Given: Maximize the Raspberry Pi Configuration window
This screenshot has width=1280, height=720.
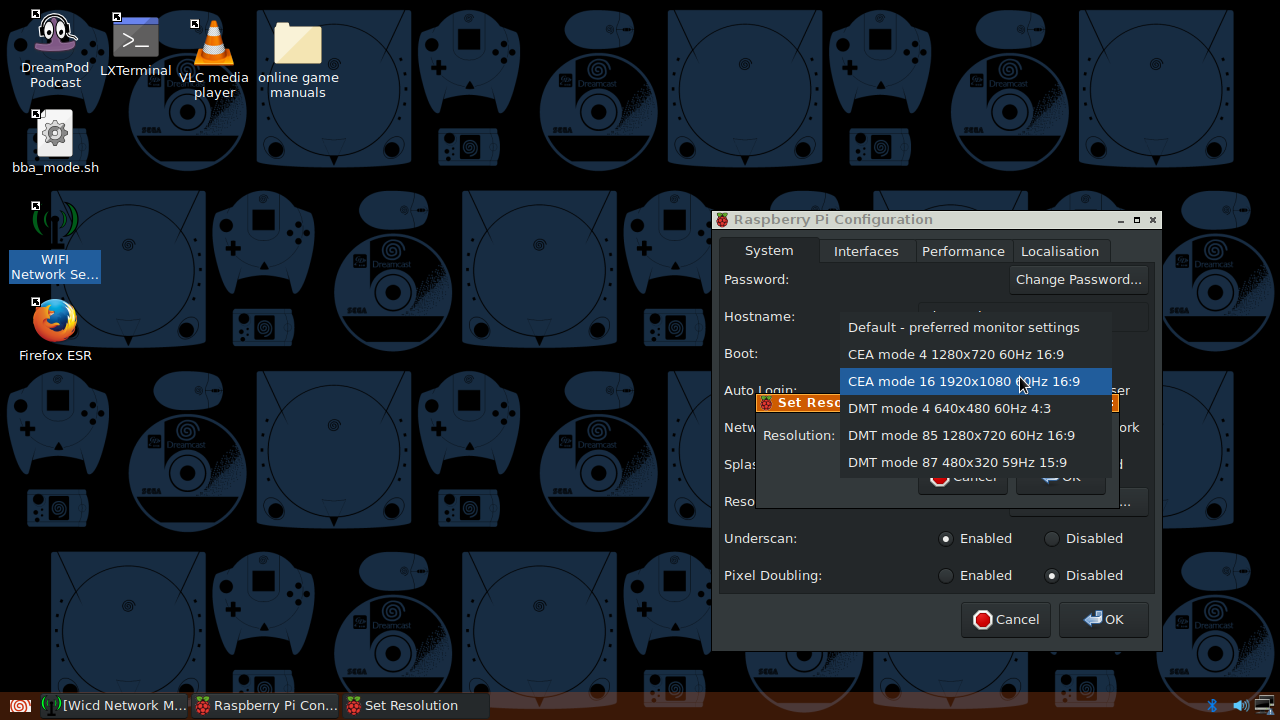Looking at the screenshot, I should [x=1137, y=220].
